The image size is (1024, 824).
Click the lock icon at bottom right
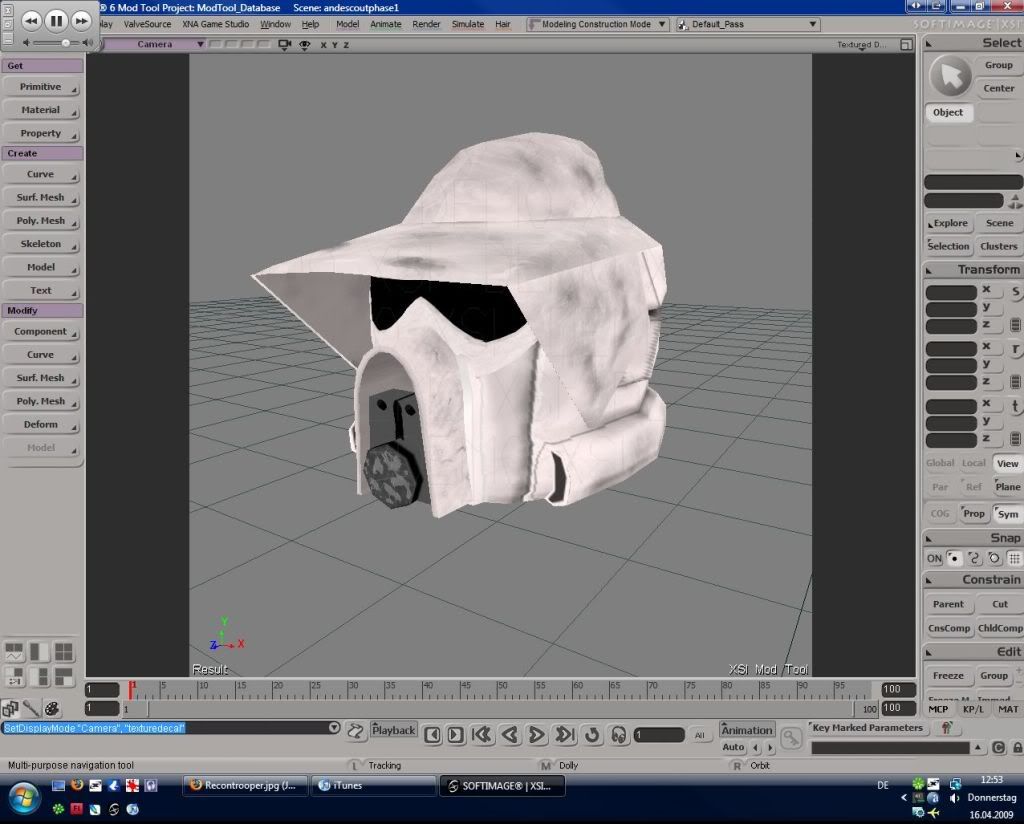[1017, 748]
